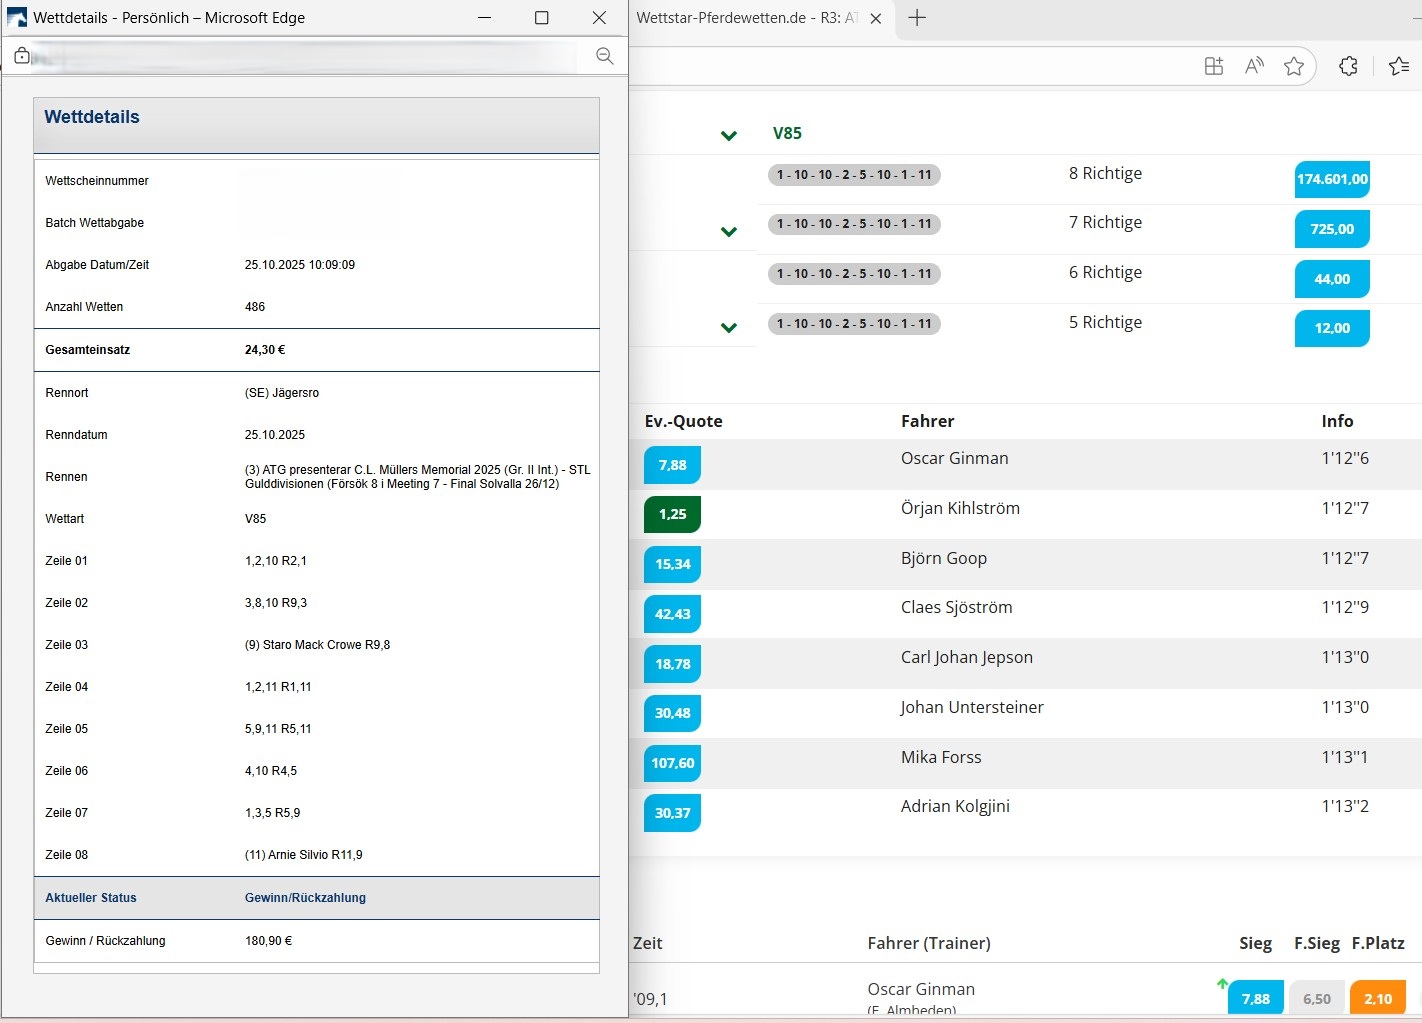
Task: Click the site info lock icon
Action: coord(22,56)
